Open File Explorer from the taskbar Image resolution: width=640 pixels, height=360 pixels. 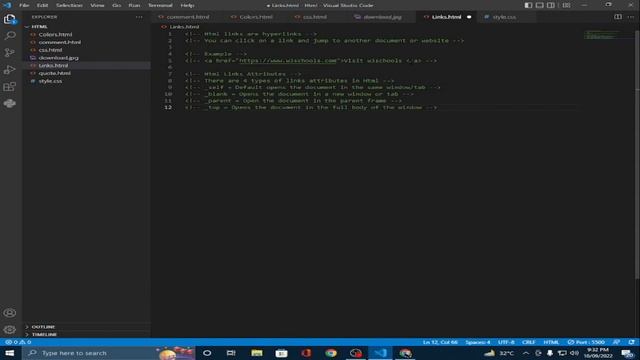(257, 353)
